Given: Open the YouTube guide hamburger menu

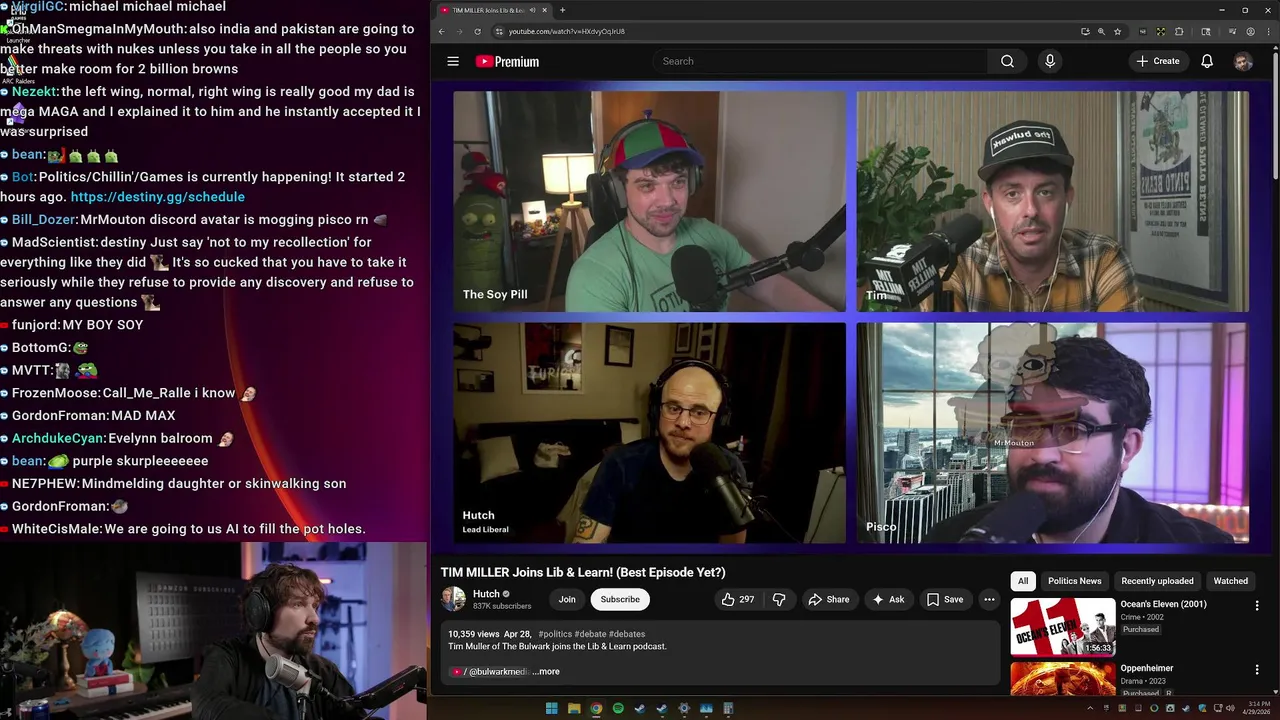Looking at the screenshot, I should 453,61.
